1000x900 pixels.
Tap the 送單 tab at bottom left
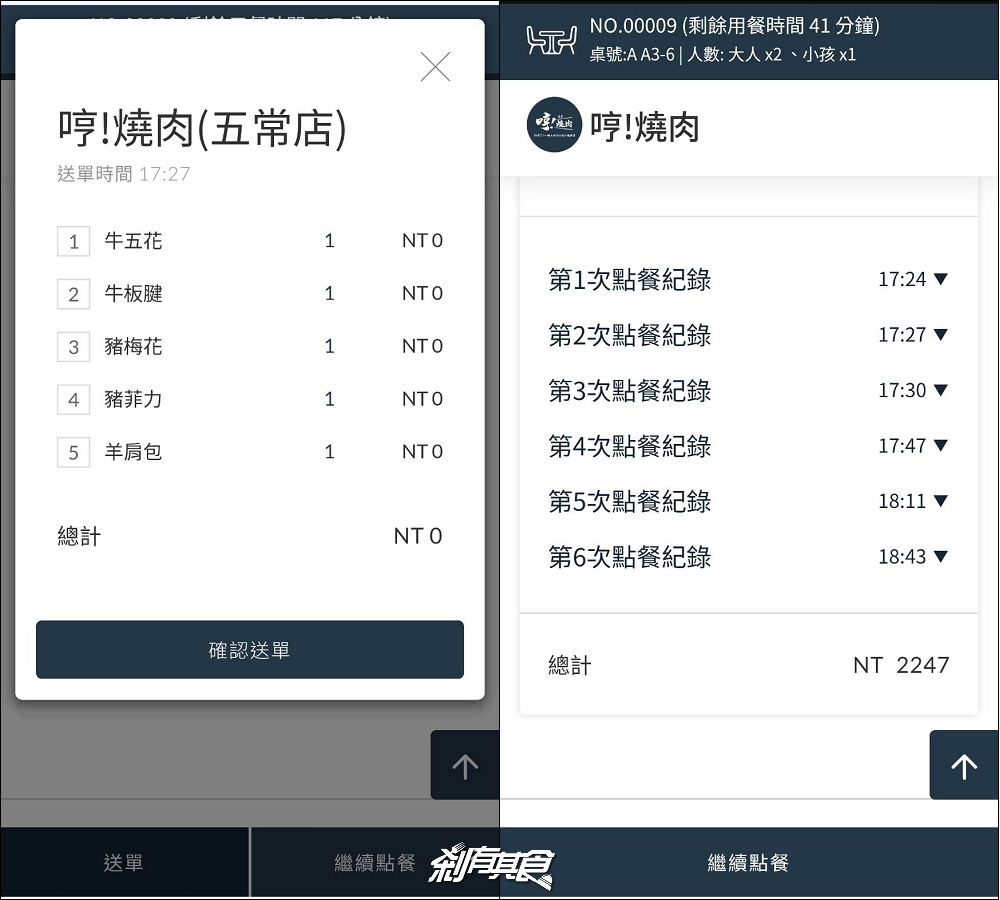click(x=124, y=862)
